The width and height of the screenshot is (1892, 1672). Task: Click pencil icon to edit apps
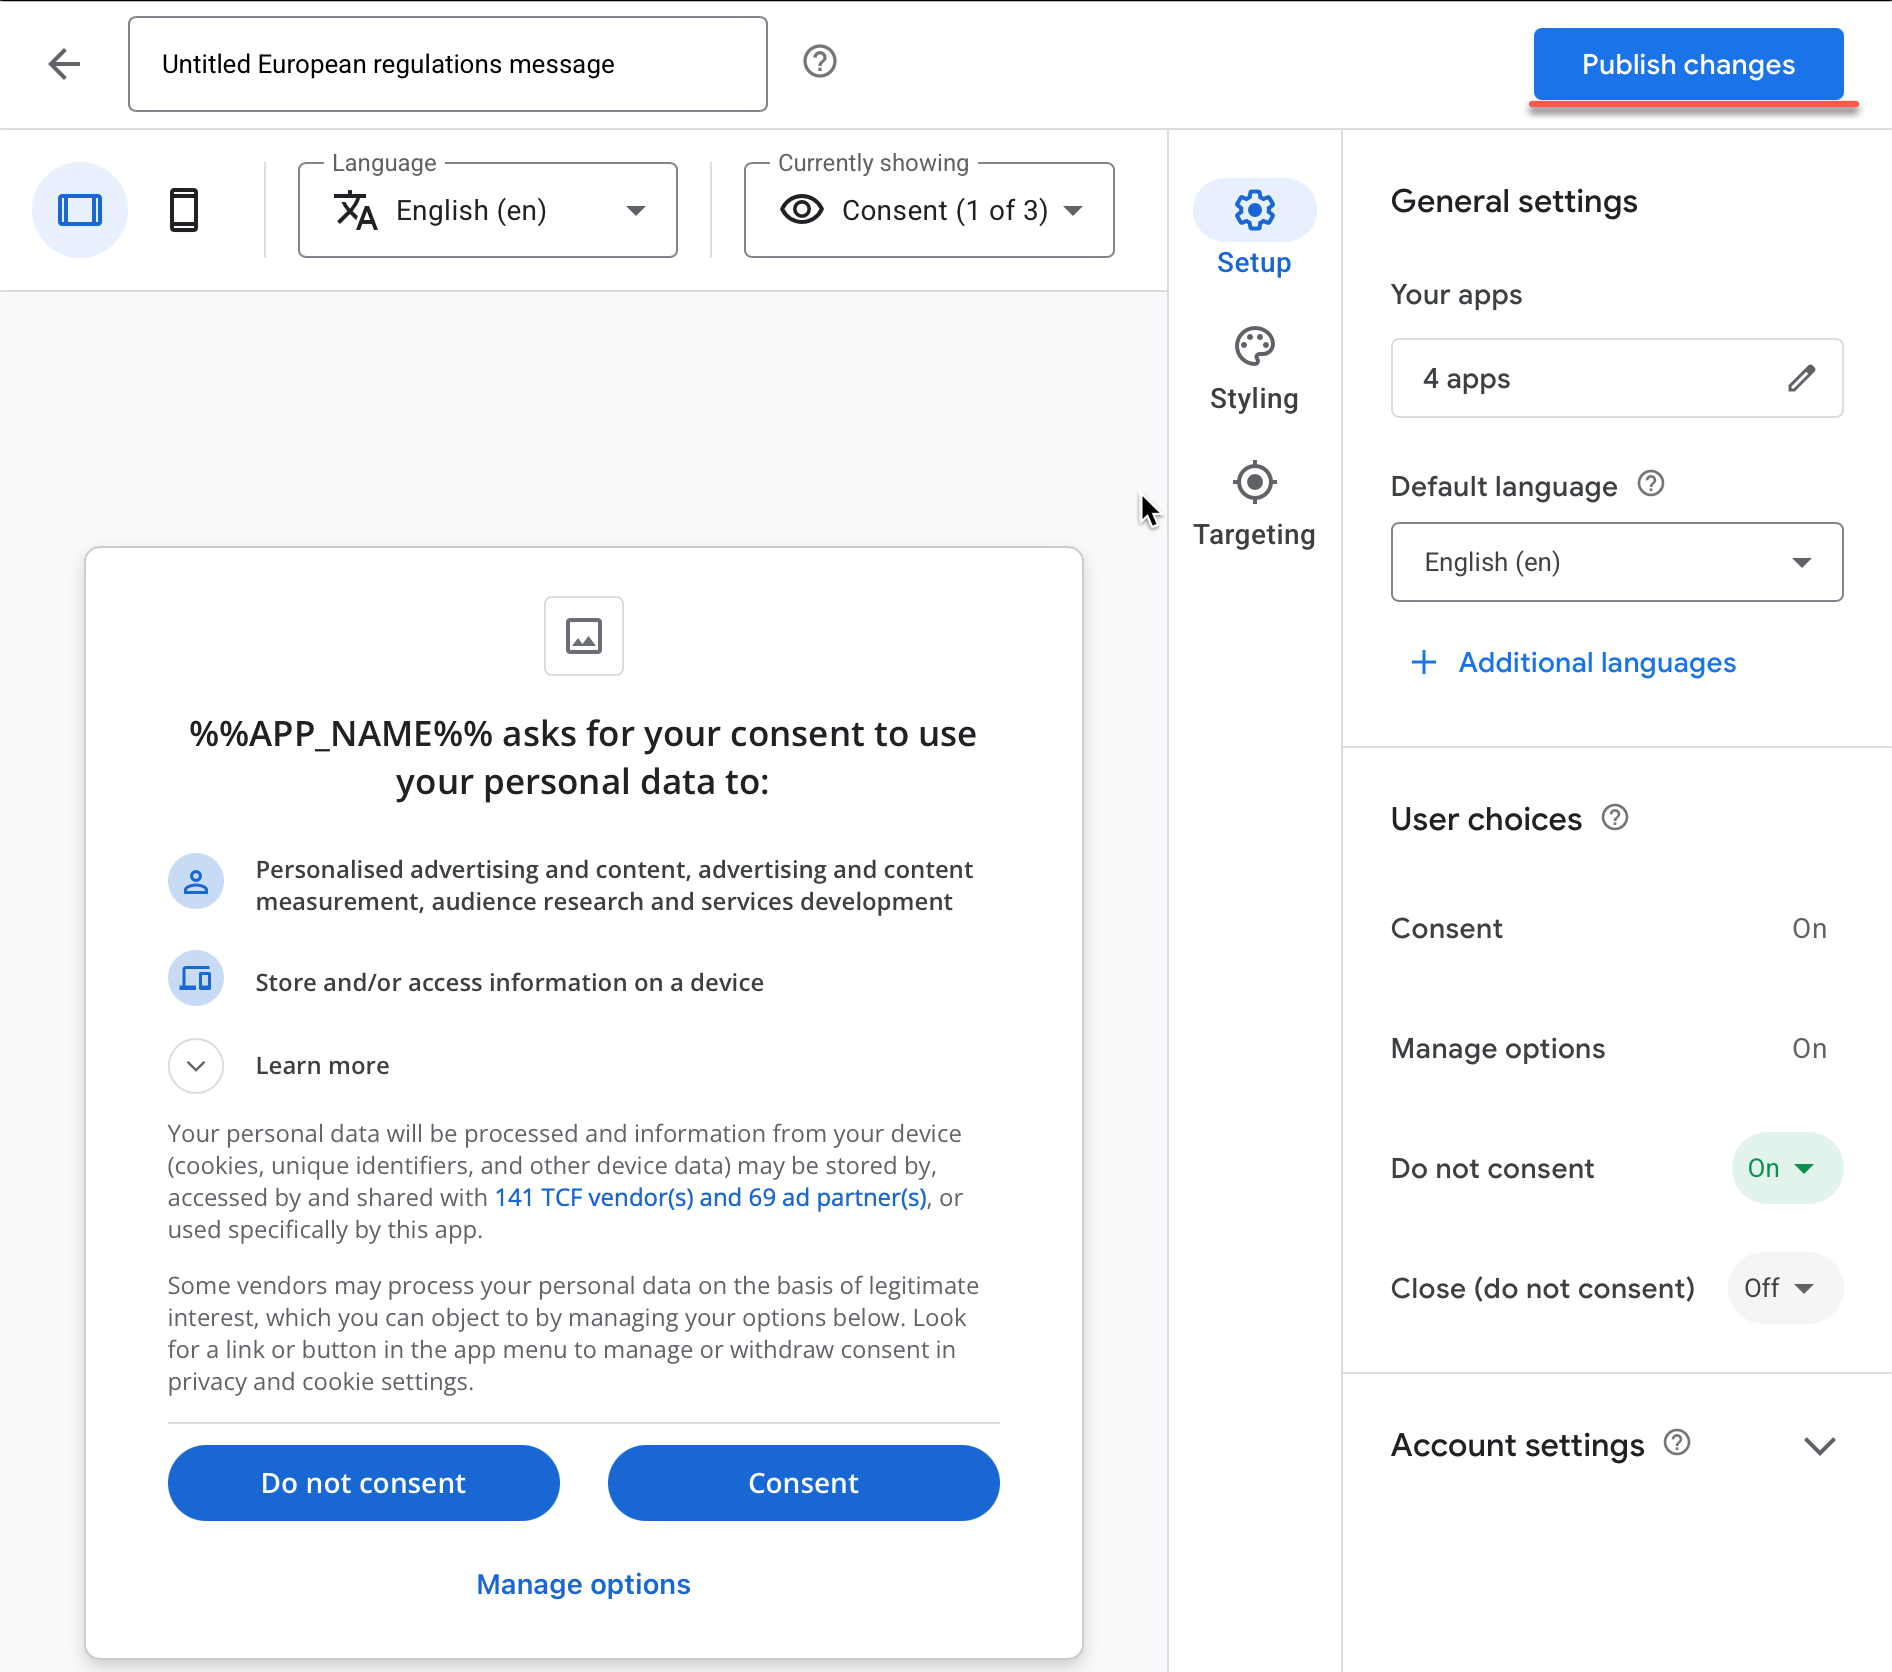tap(1801, 378)
